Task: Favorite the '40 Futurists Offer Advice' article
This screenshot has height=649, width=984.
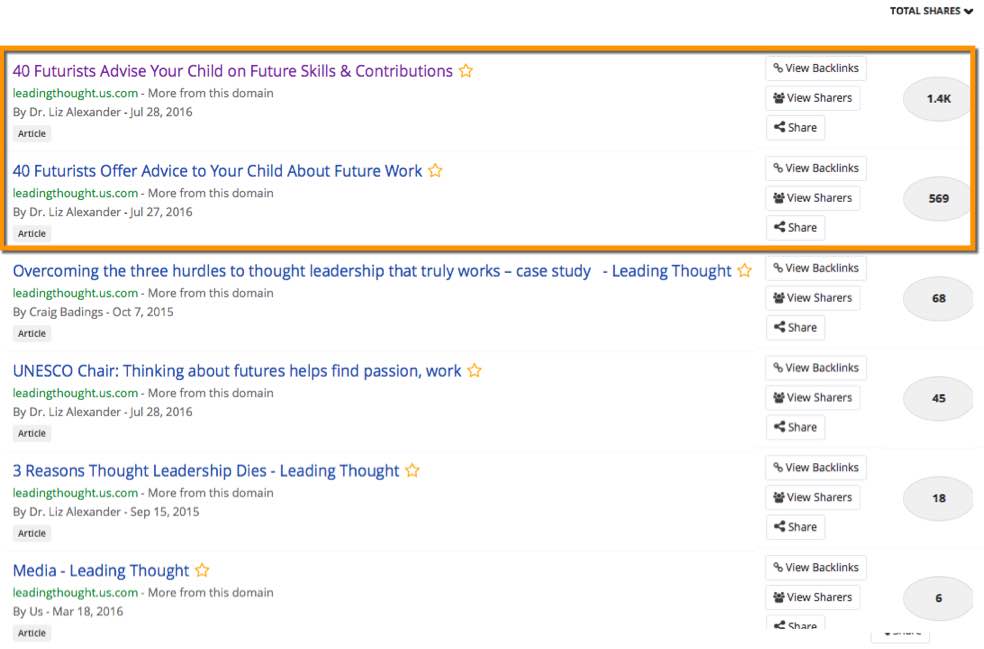Action: 435,171
